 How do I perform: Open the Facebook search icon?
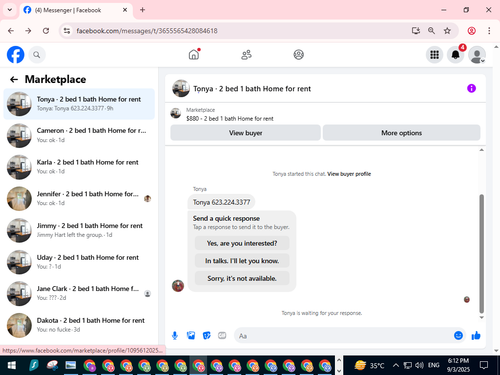pyautogui.click(x=37, y=55)
